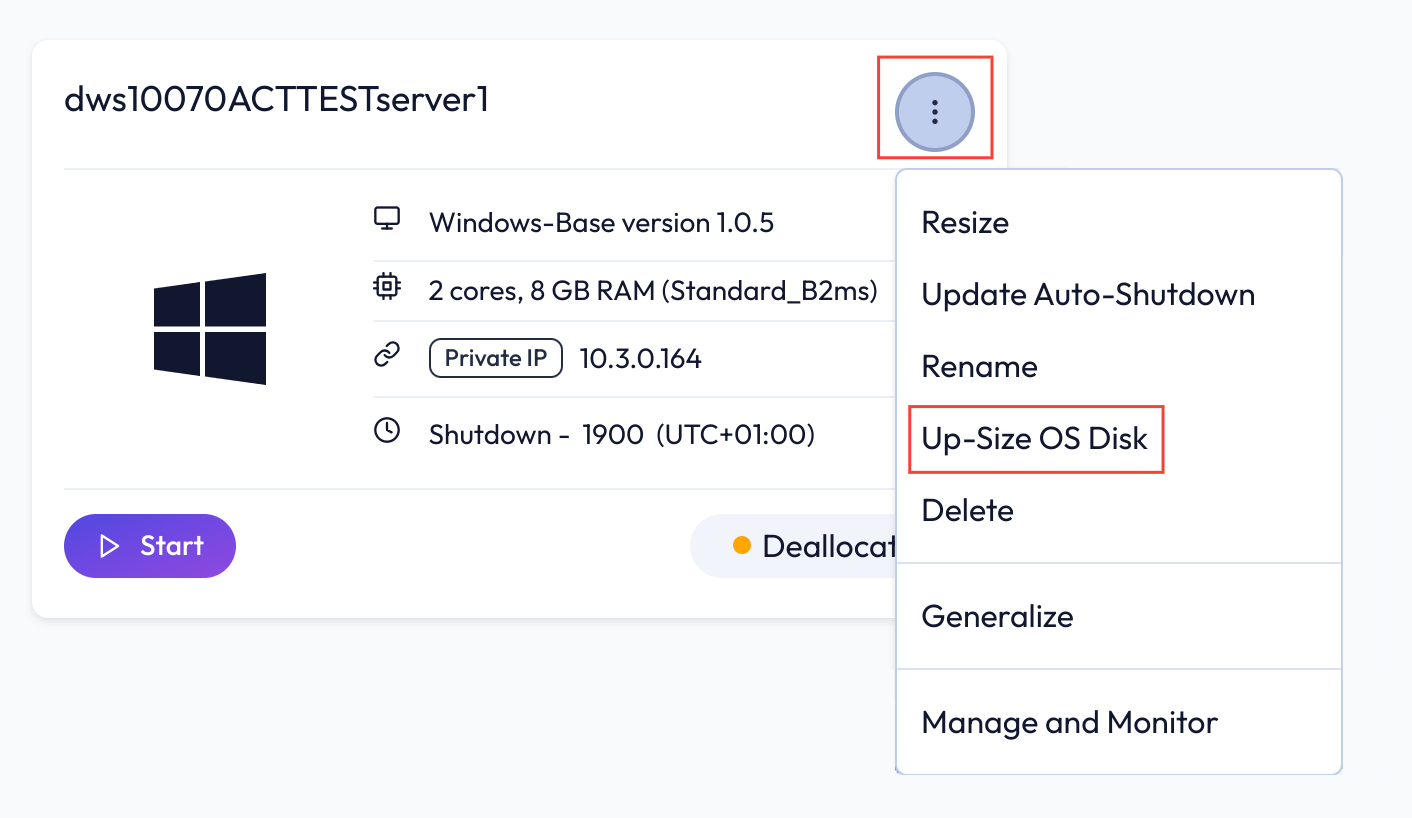Click the clock icon beside Shutdown time
1412x818 pixels.
[x=387, y=432]
